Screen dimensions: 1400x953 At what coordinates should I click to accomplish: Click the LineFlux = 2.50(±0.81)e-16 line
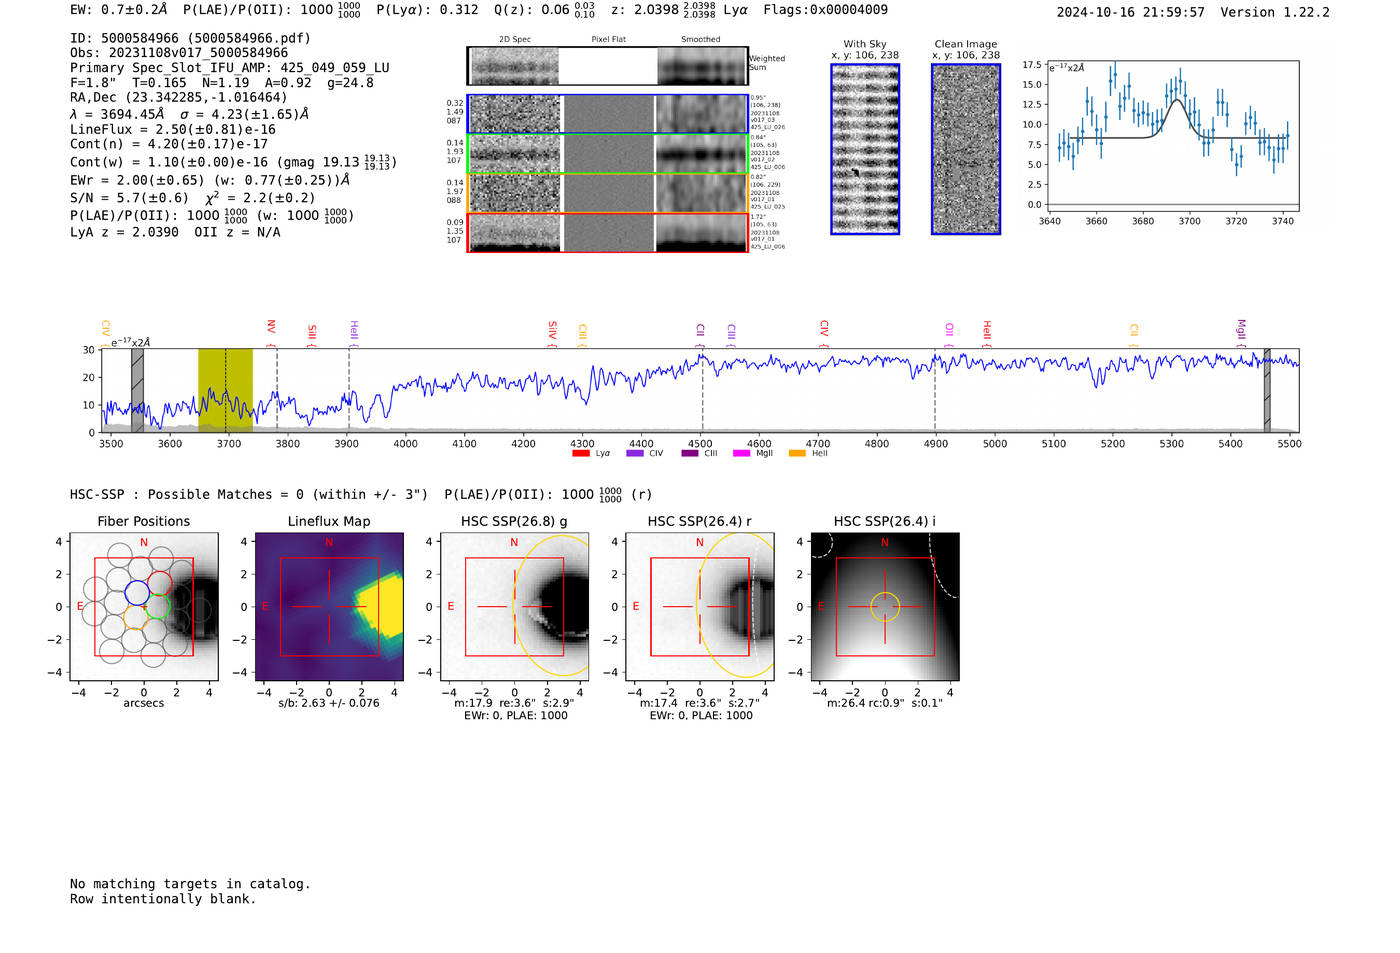(173, 130)
